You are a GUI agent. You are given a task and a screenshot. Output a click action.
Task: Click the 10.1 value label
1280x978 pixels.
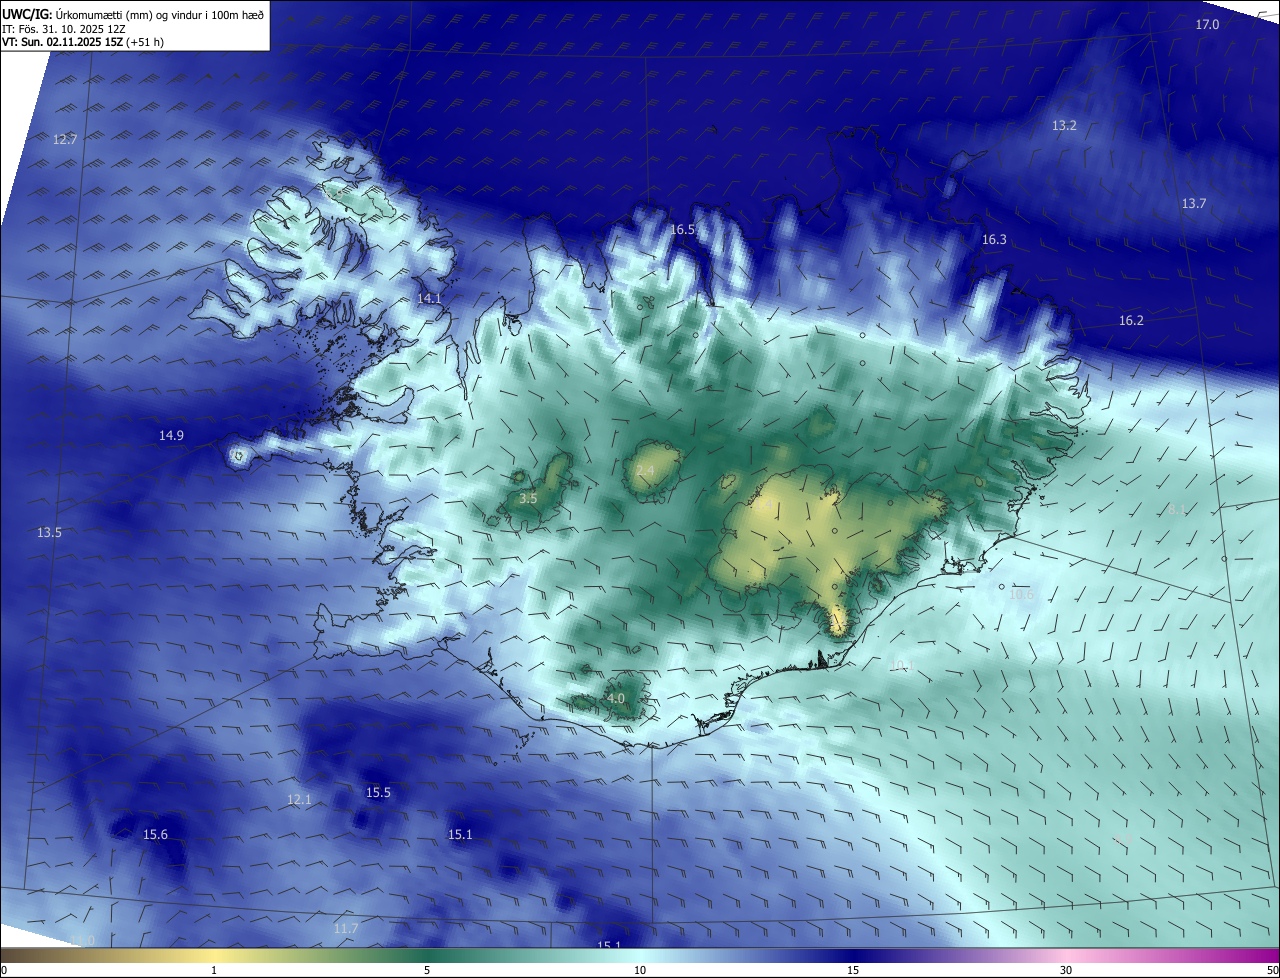pos(901,665)
